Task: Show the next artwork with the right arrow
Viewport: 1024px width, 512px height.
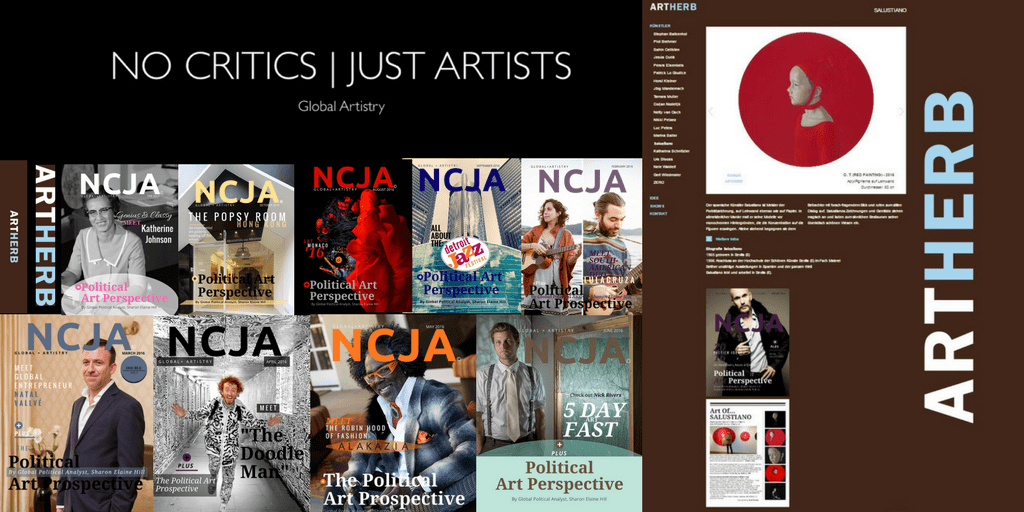Action: click(901, 112)
